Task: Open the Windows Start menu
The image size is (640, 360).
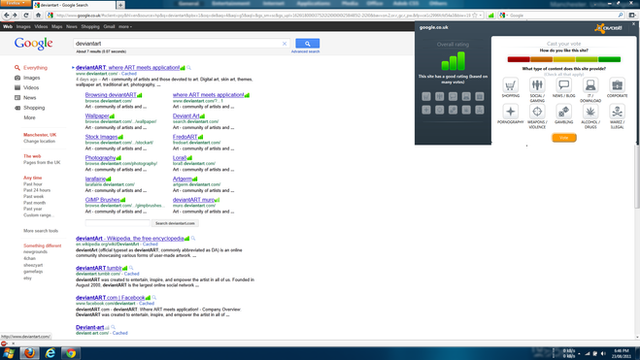Action: (8, 353)
